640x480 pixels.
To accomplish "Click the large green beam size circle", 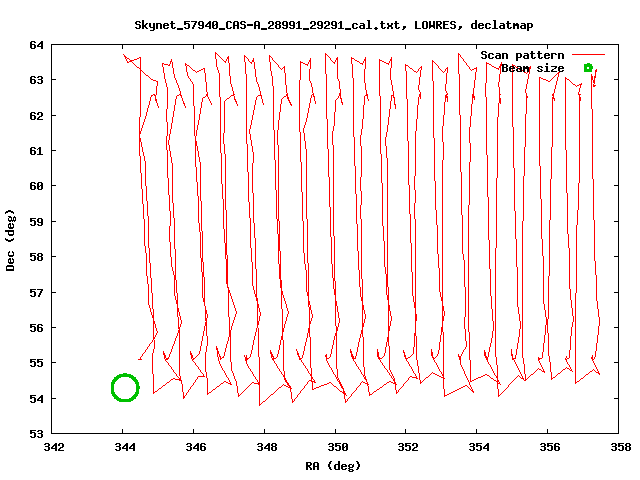I will [x=125, y=387].
